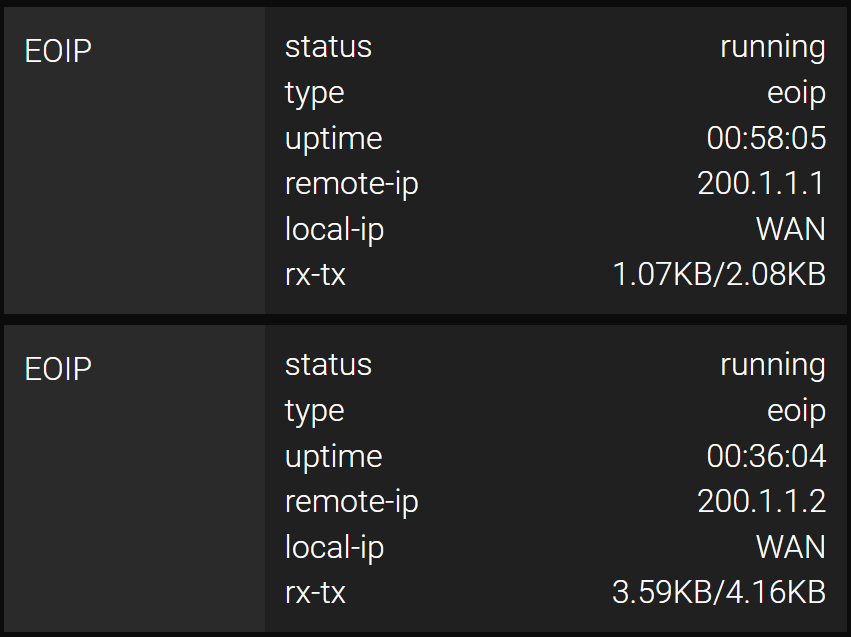The width and height of the screenshot is (851, 637).
Task: Click WAN local-ip value in first panel
Action: 791,229
